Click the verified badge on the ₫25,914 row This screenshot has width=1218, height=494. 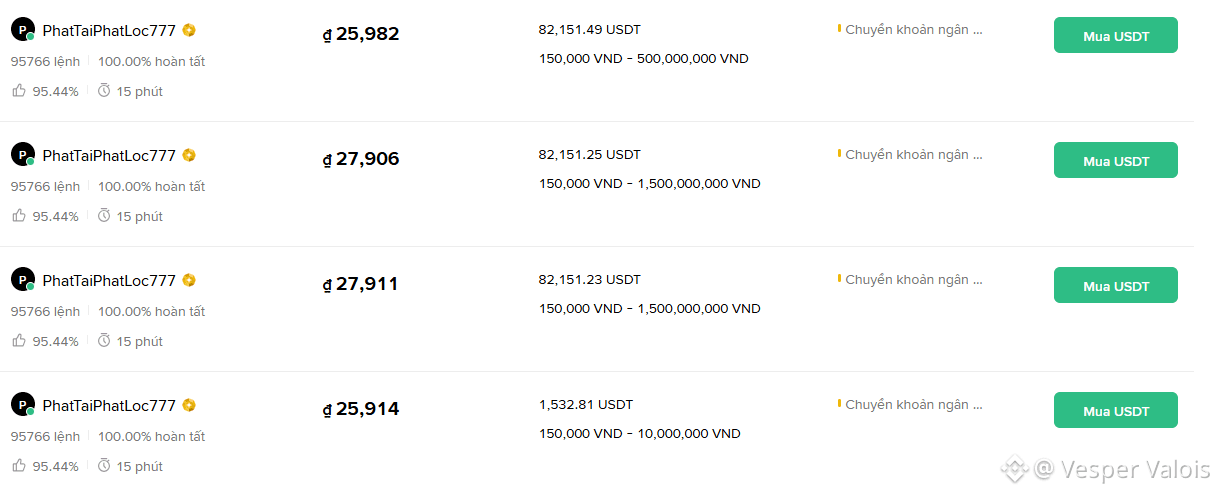point(189,405)
